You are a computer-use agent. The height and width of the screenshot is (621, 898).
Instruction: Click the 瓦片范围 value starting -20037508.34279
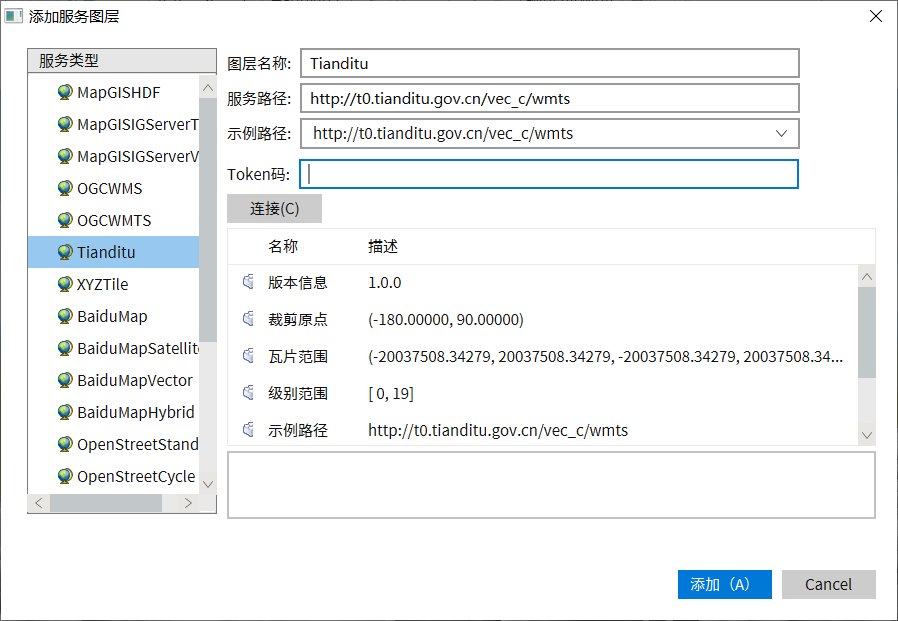(x=605, y=356)
